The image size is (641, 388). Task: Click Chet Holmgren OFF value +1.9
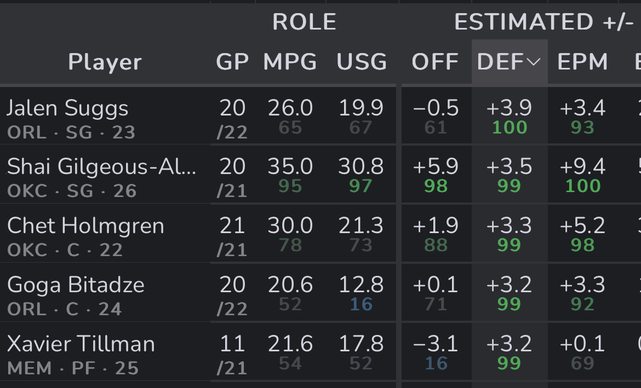[435, 226]
